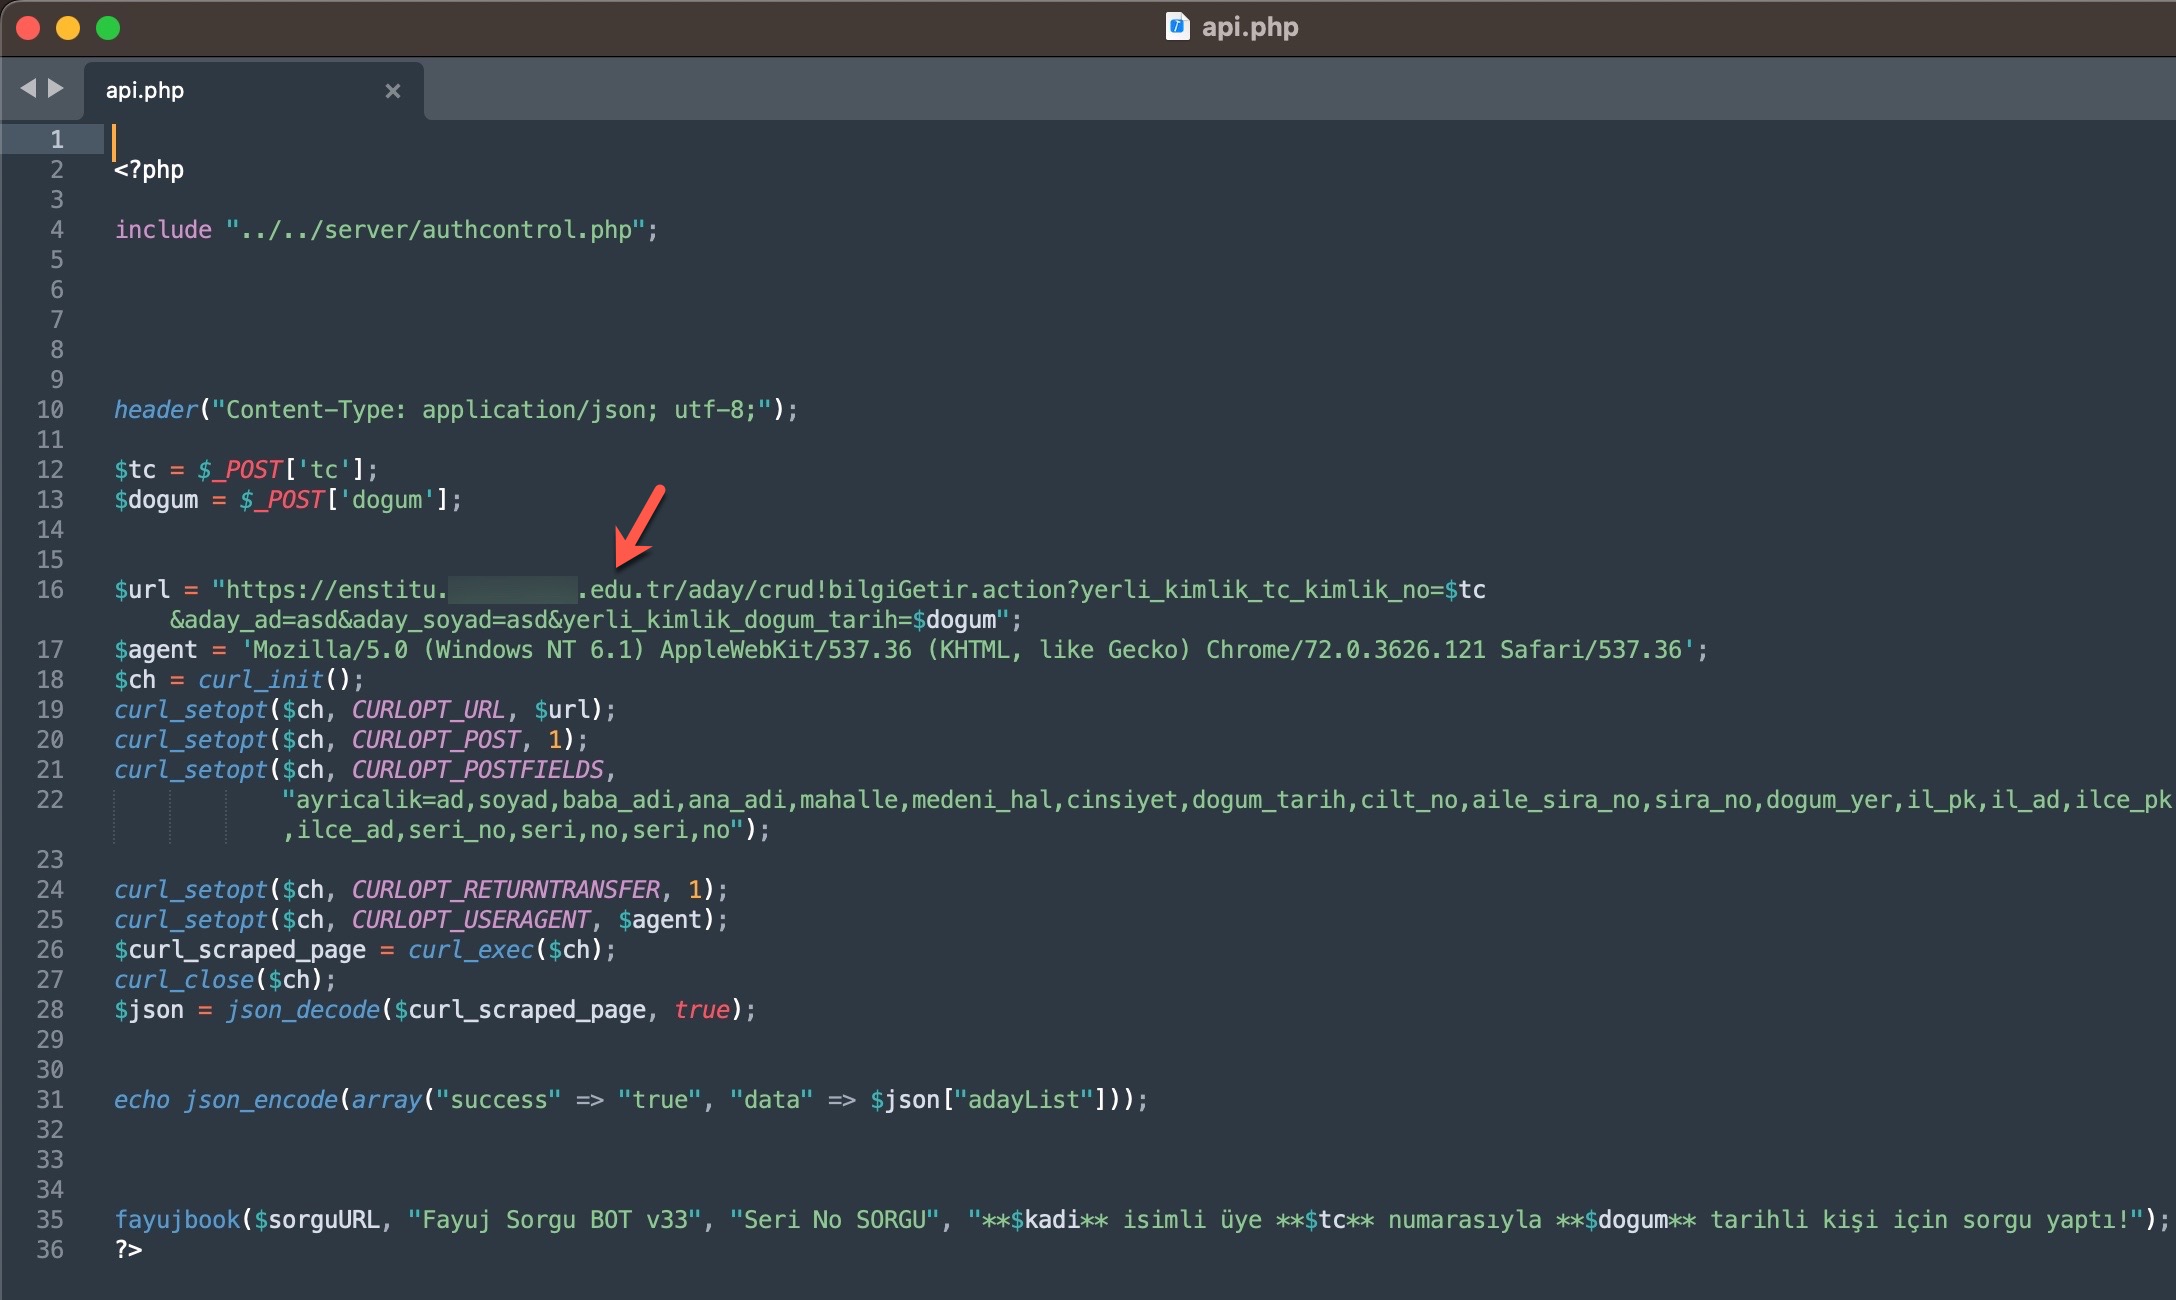Click CURLOPT_POSTFIELDS constant
Screen dimensions: 2176x1300
(477, 770)
